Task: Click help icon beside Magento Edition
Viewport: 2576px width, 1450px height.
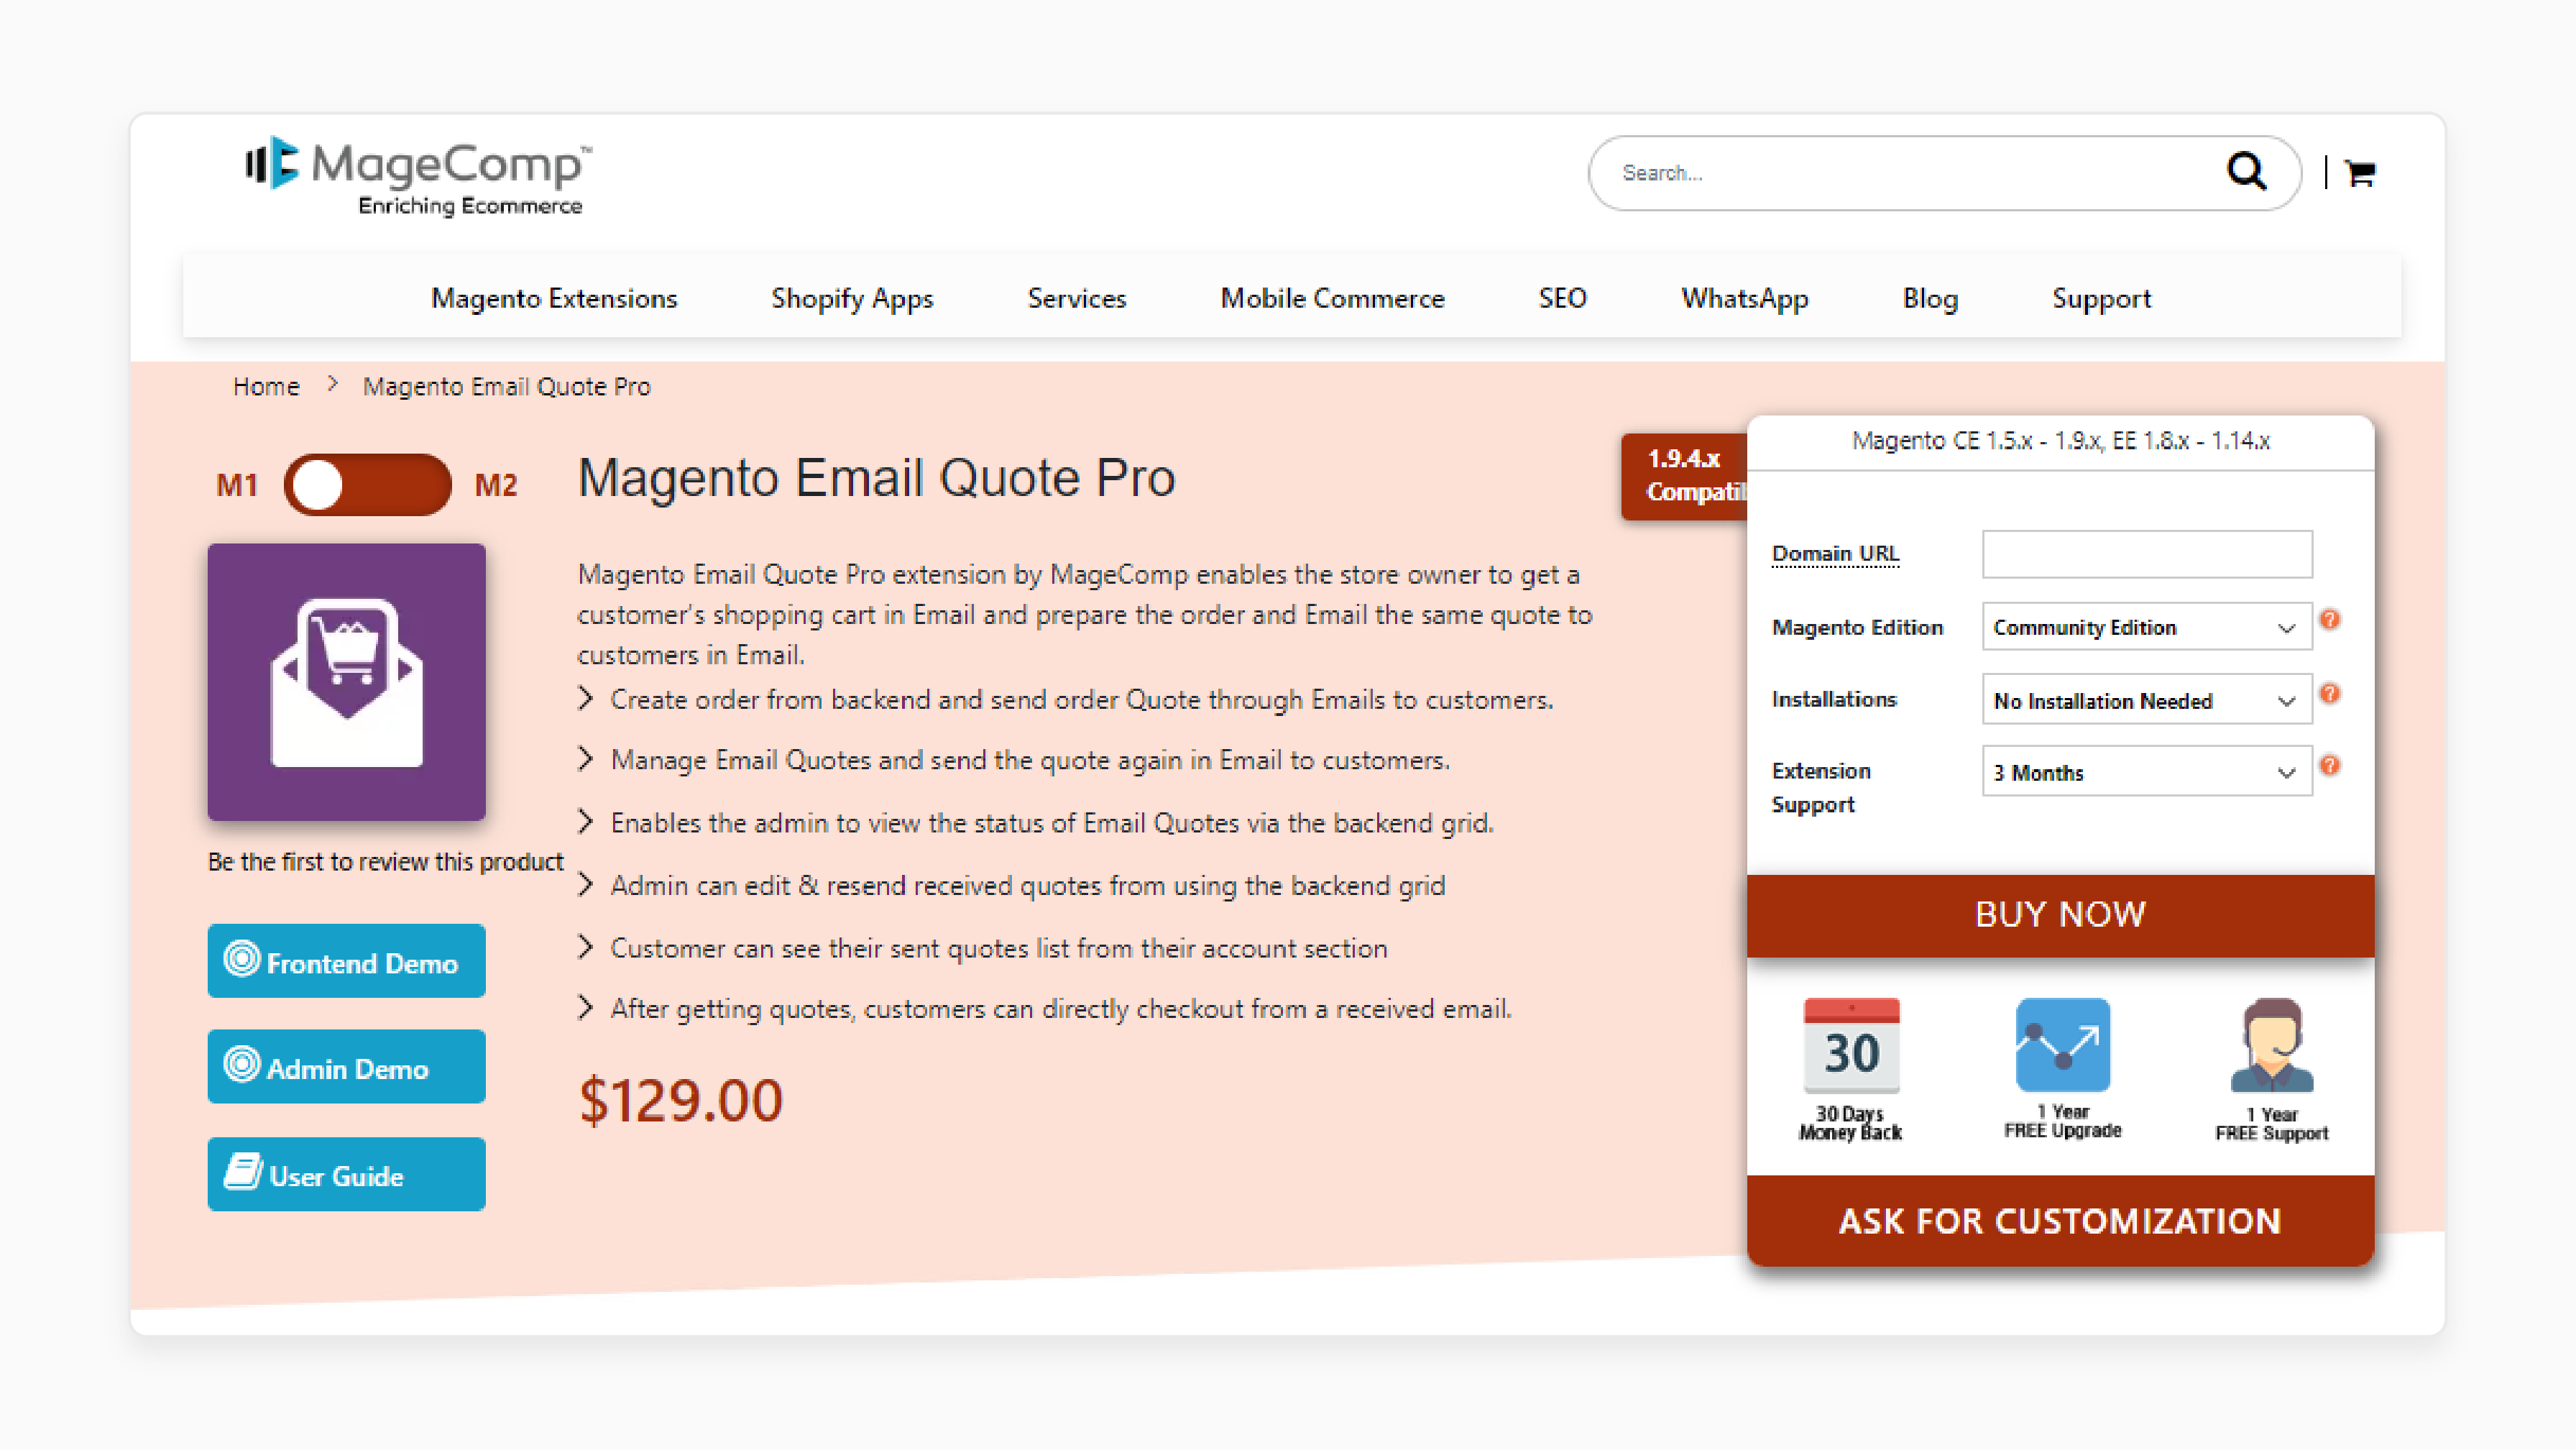Action: 2330,620
